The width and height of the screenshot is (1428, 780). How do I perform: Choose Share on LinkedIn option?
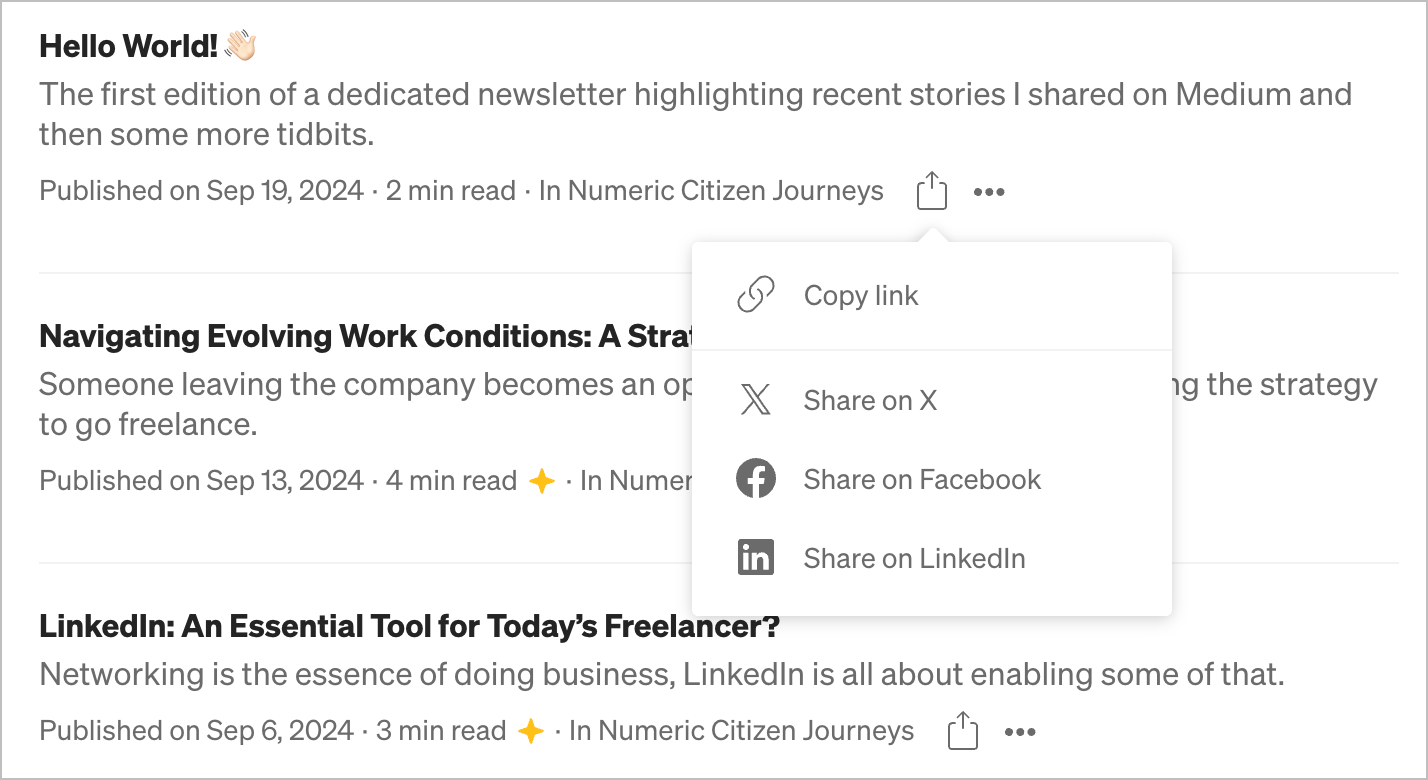(x=914, y=558)
